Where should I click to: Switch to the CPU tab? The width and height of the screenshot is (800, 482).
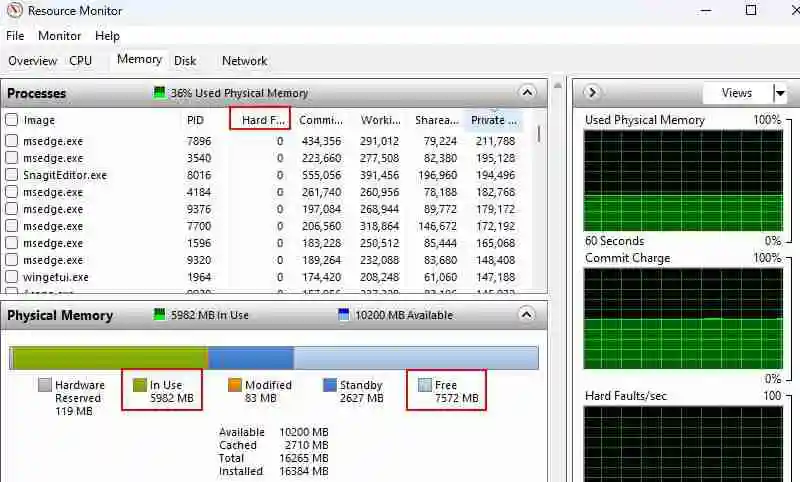click(x=81, y=61)
